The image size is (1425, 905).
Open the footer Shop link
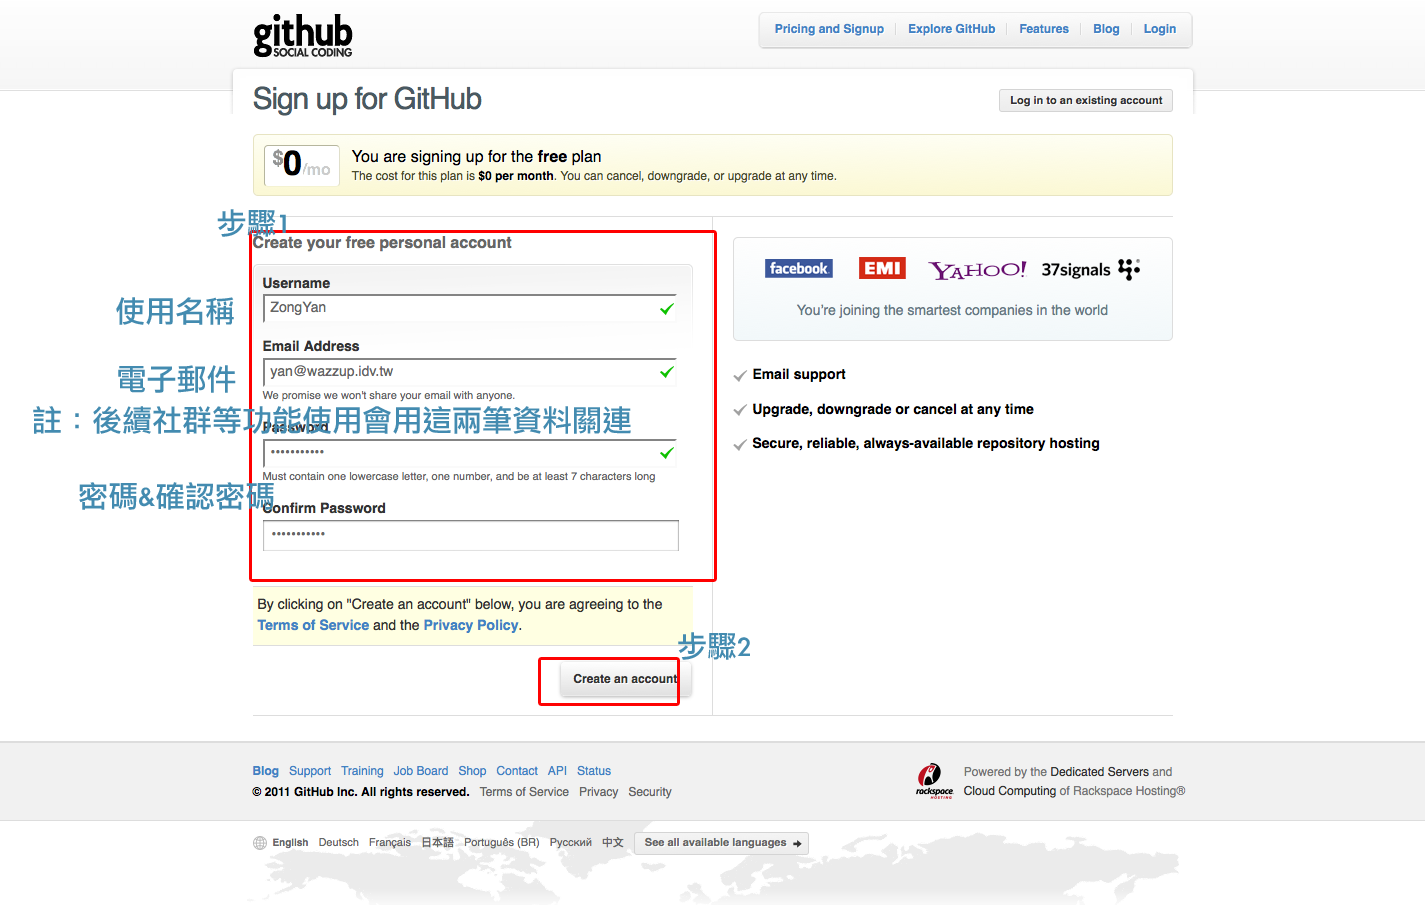[472, 771]
